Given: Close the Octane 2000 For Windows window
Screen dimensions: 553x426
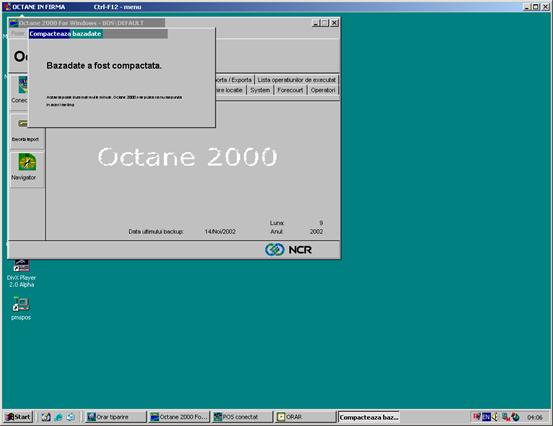Looking at the screenshot, I should click(x=334, y=23).
